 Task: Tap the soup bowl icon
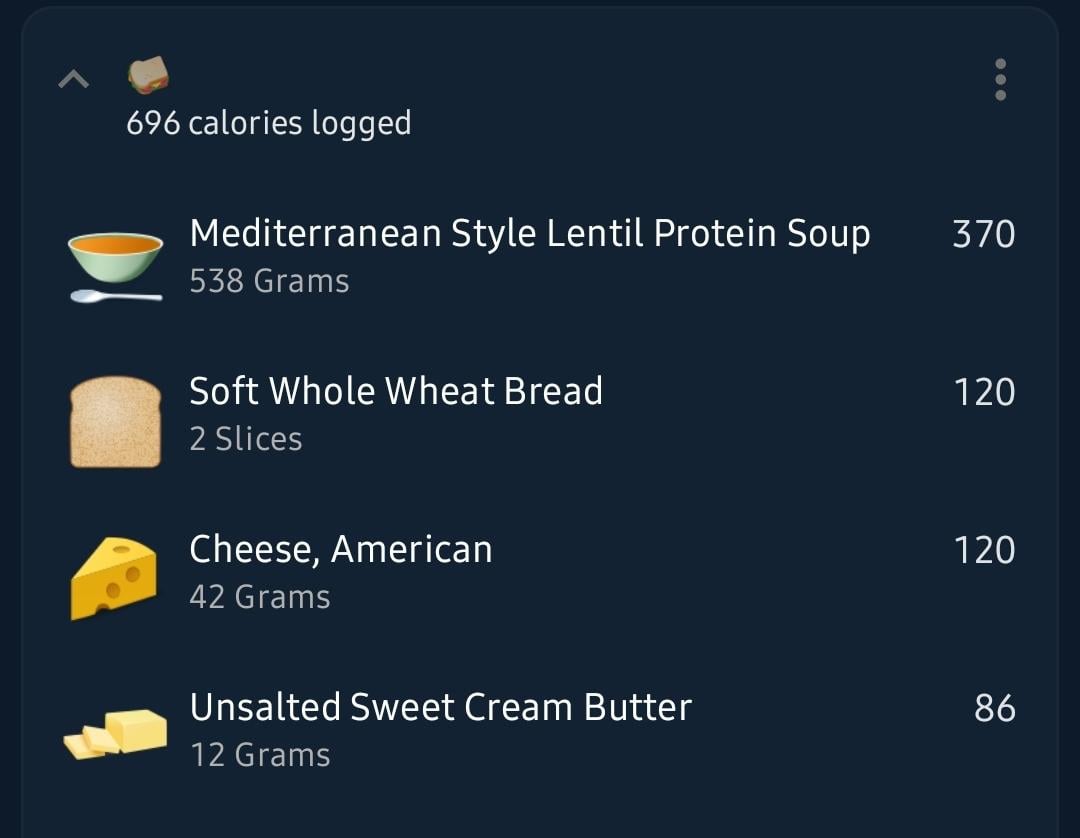(x=116, y=266)
